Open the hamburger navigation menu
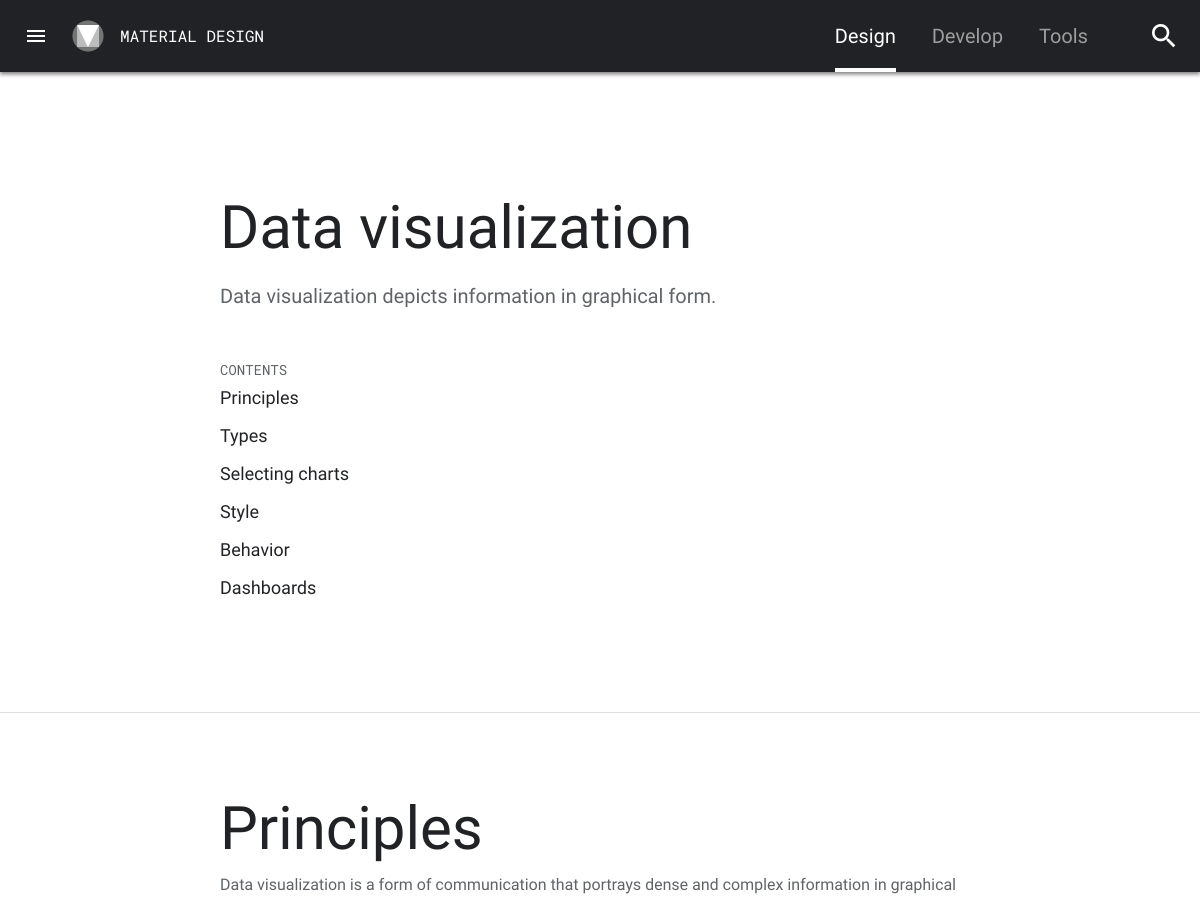The image size is (1200, 900). [36, 36]
